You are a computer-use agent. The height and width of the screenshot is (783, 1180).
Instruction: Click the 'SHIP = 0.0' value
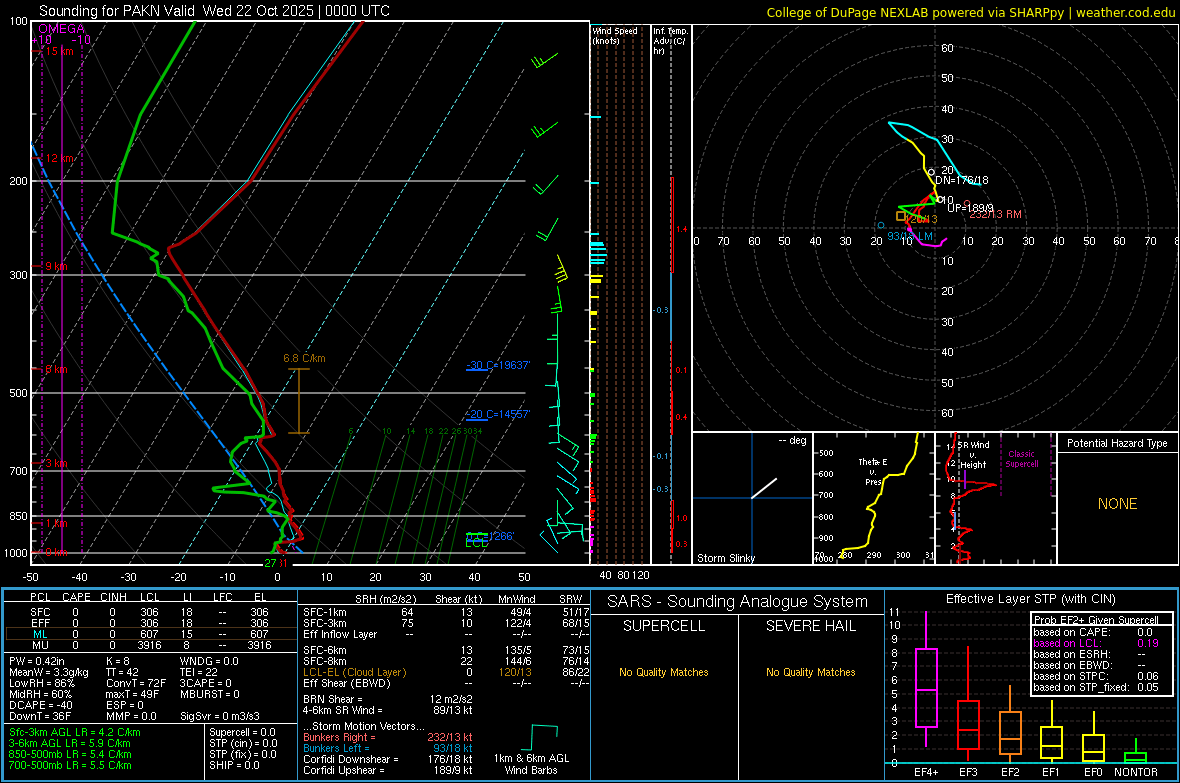tap(234, 765)
